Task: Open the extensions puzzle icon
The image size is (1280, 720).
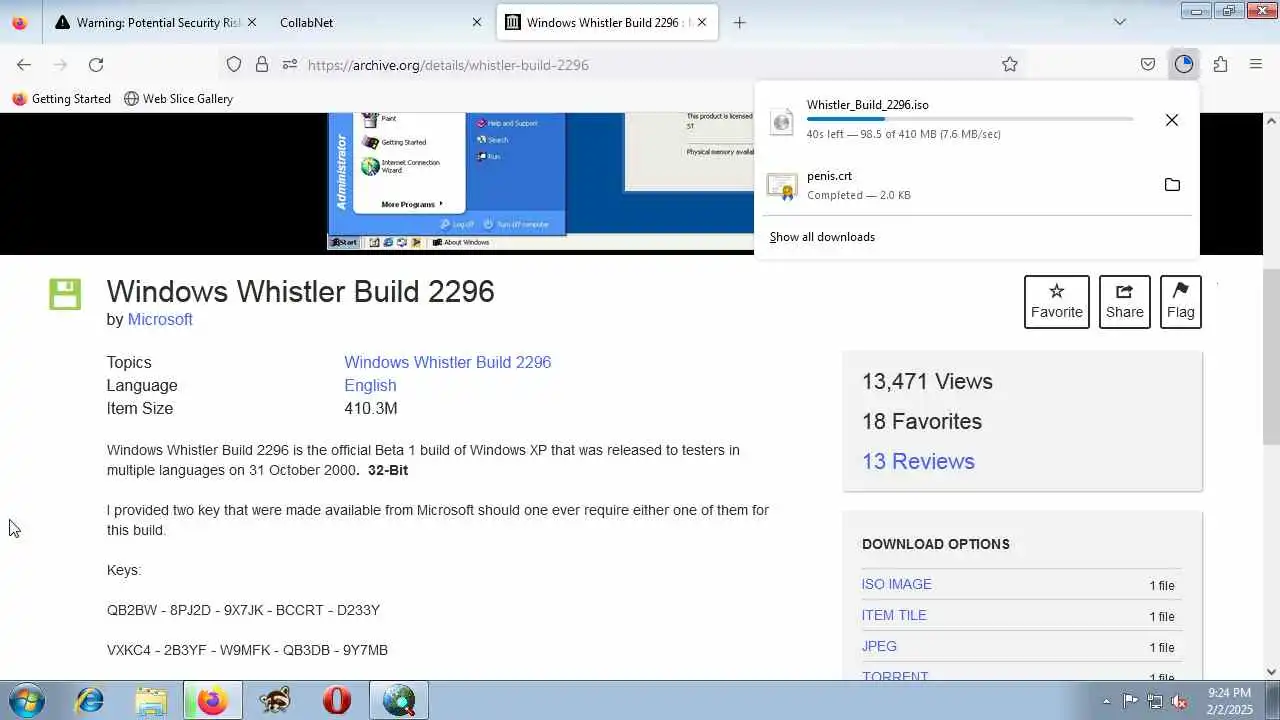Action: (x=1220, y=64)
